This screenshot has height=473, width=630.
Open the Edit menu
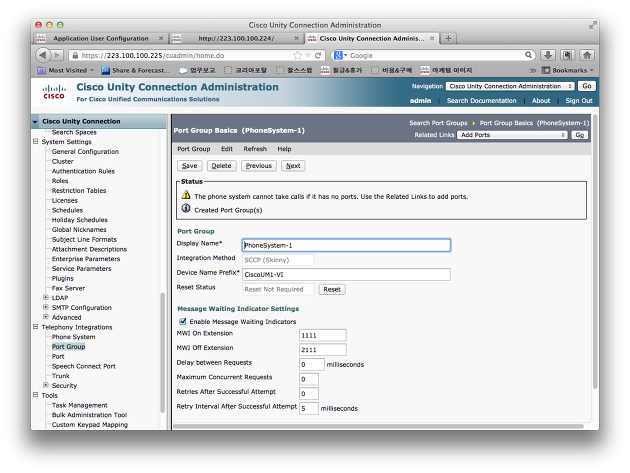coord(227,149)
